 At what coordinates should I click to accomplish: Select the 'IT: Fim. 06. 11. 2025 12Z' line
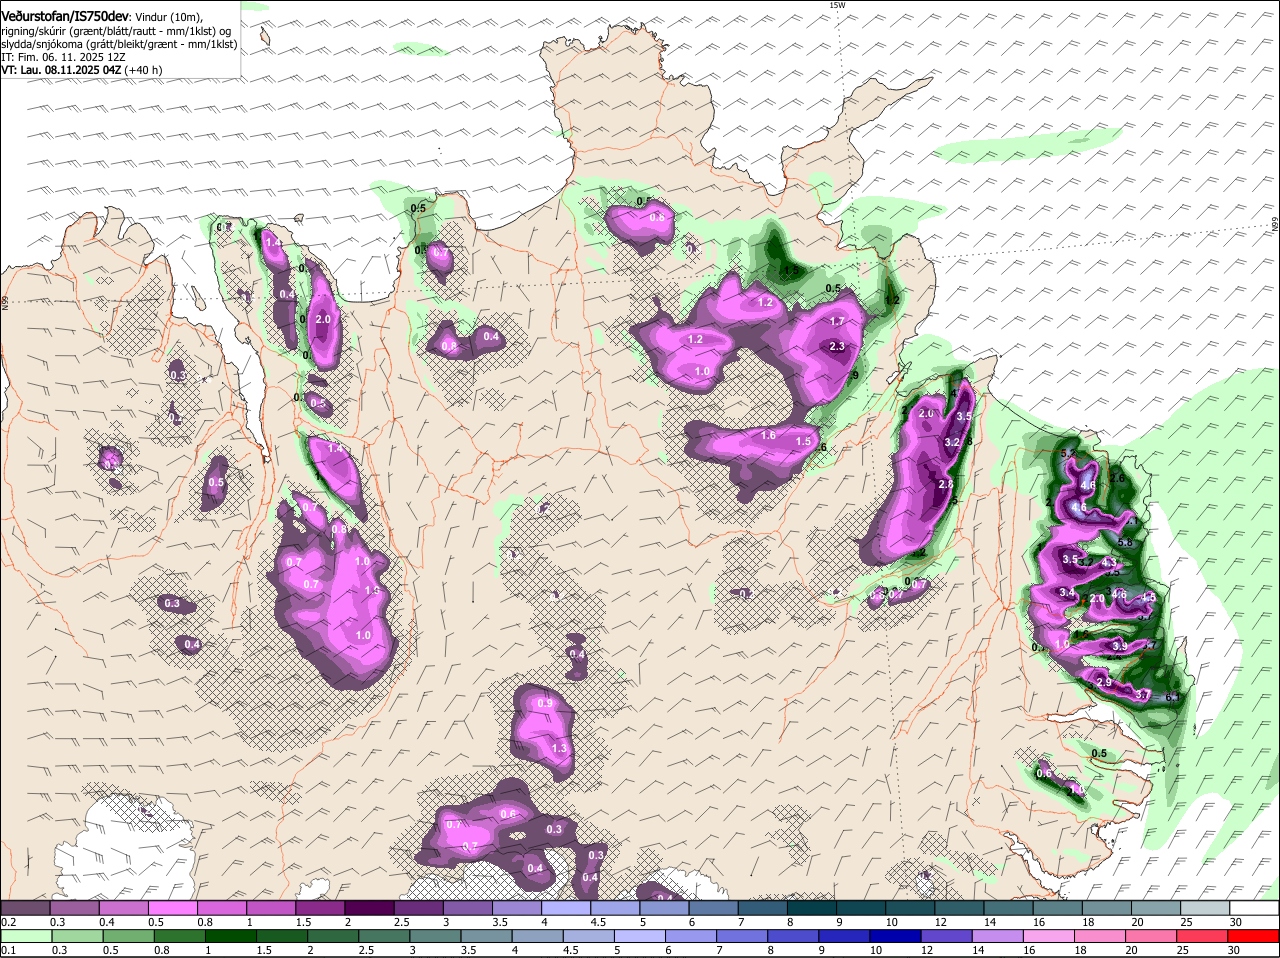tap(62, 58)
